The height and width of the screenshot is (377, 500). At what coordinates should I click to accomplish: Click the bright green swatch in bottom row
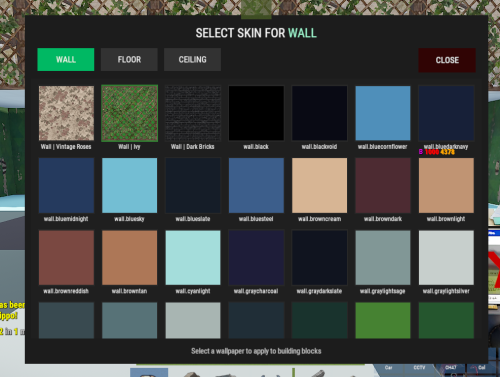click(383, 320)
